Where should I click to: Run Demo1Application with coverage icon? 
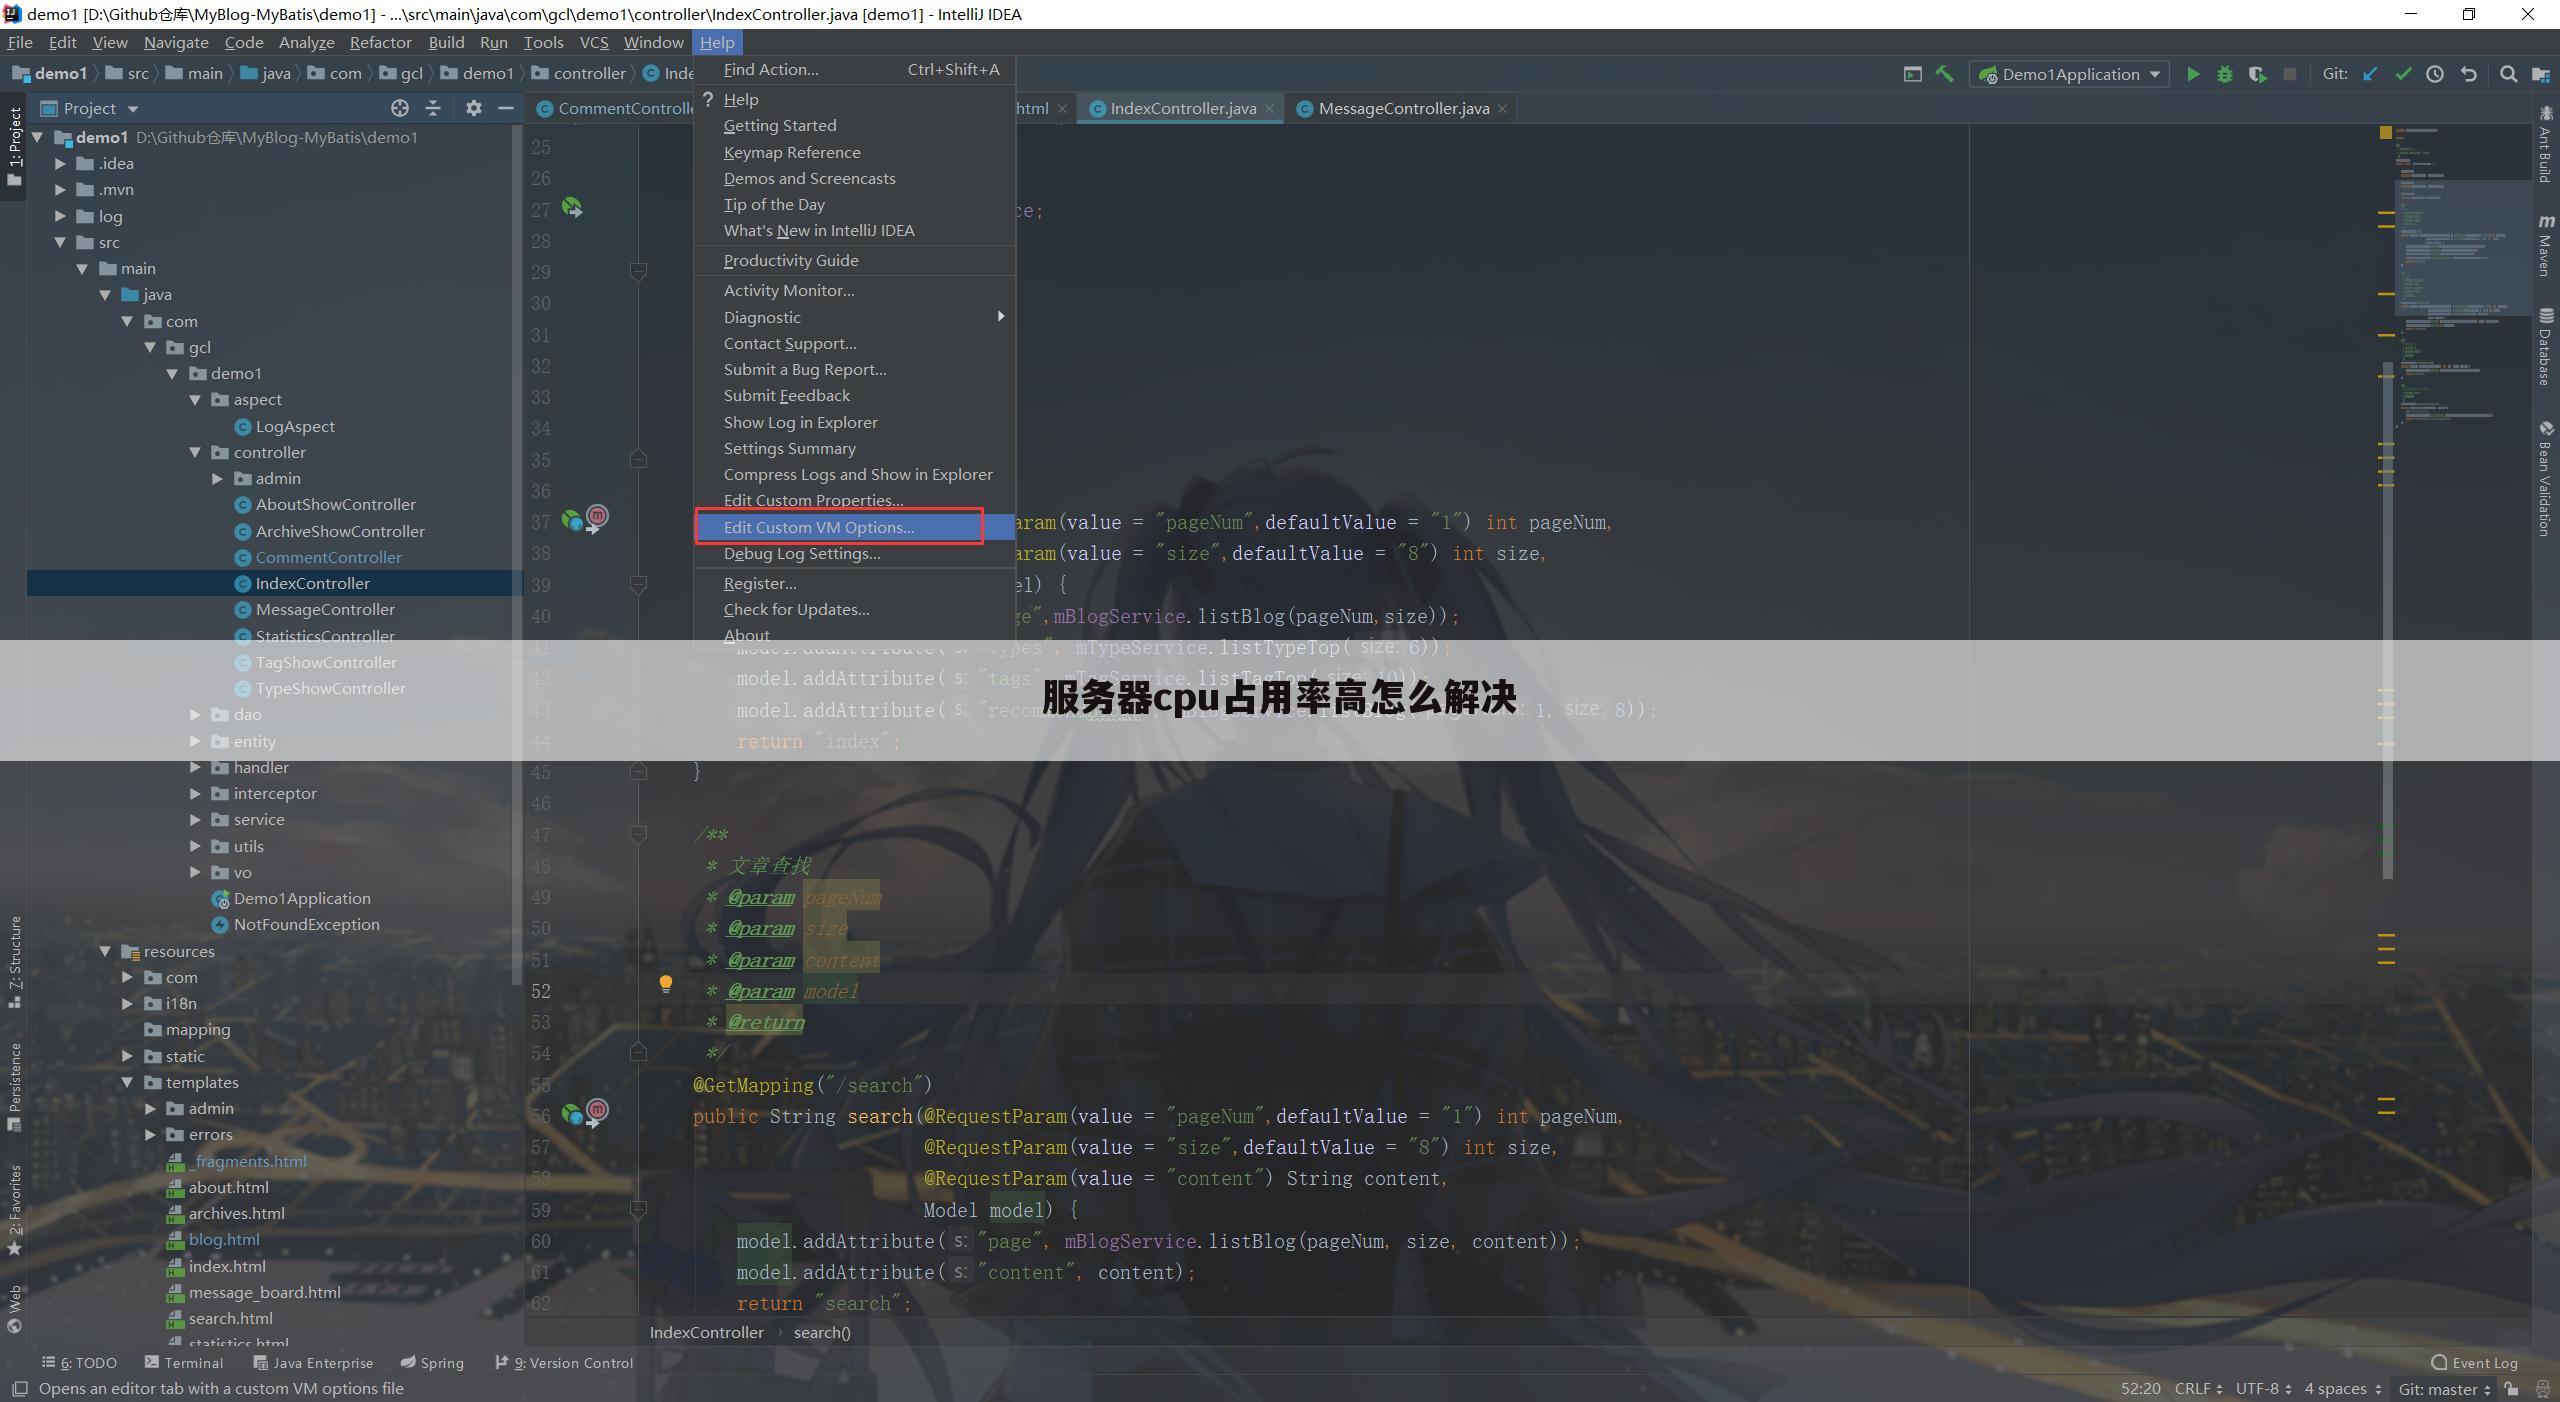2257,74
